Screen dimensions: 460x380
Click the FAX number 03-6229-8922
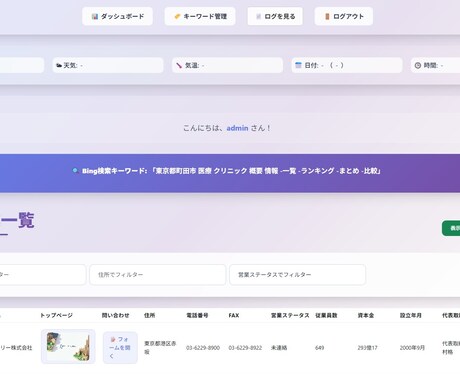coord(245,348)
